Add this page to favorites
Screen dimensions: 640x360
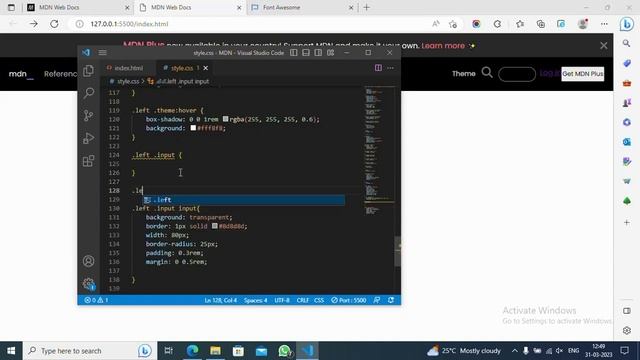tap(453, 24)
